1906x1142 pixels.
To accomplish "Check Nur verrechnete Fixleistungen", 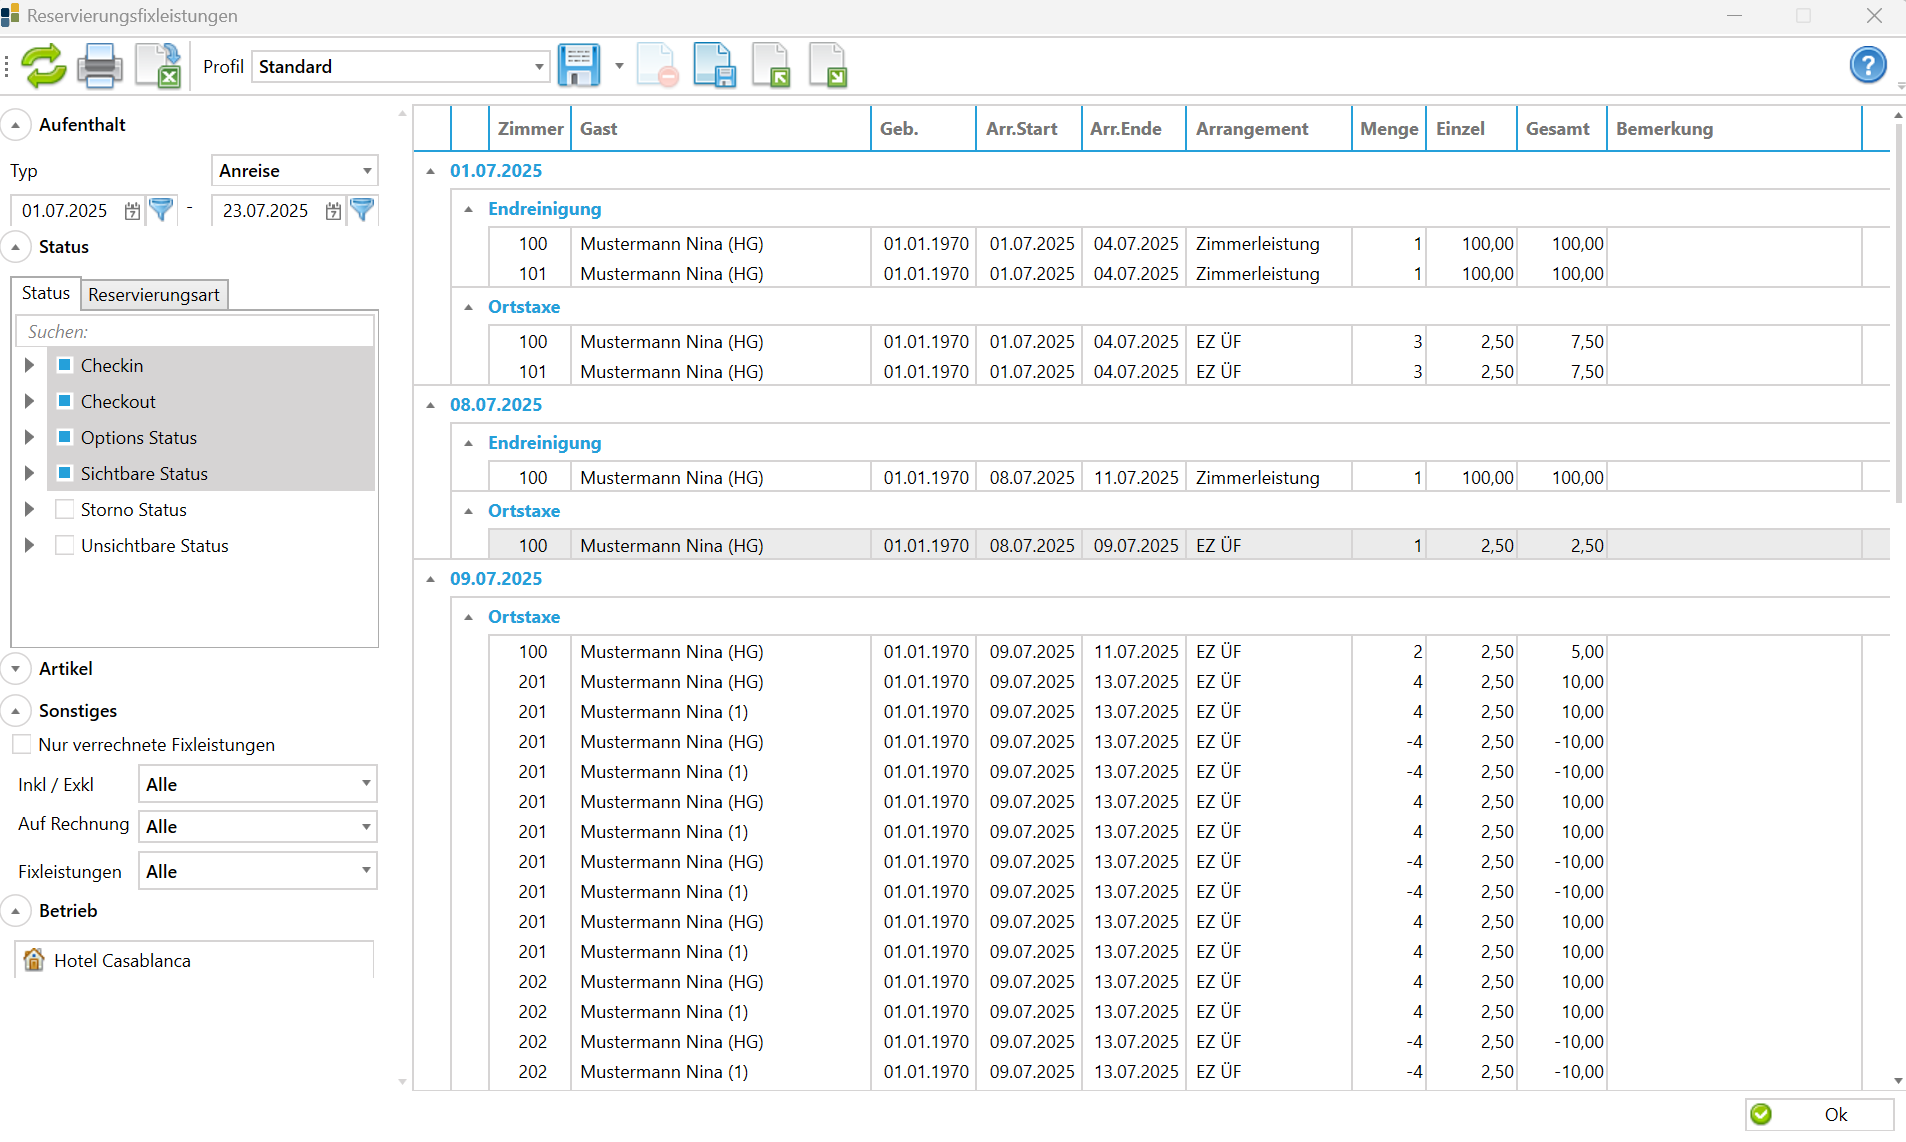I will 21,744.
